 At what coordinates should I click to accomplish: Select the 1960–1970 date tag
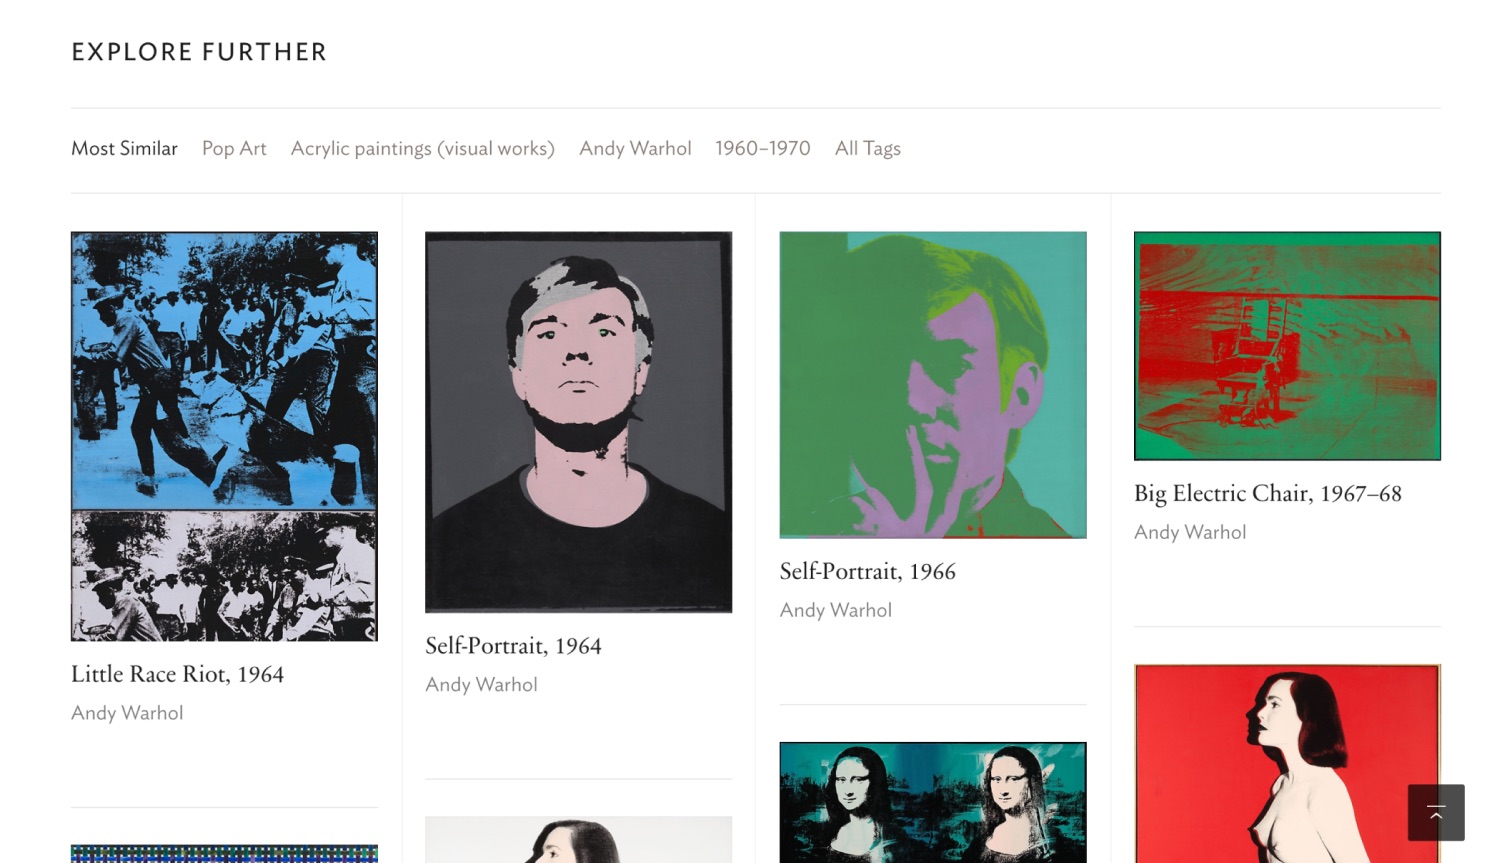[763, 148]
